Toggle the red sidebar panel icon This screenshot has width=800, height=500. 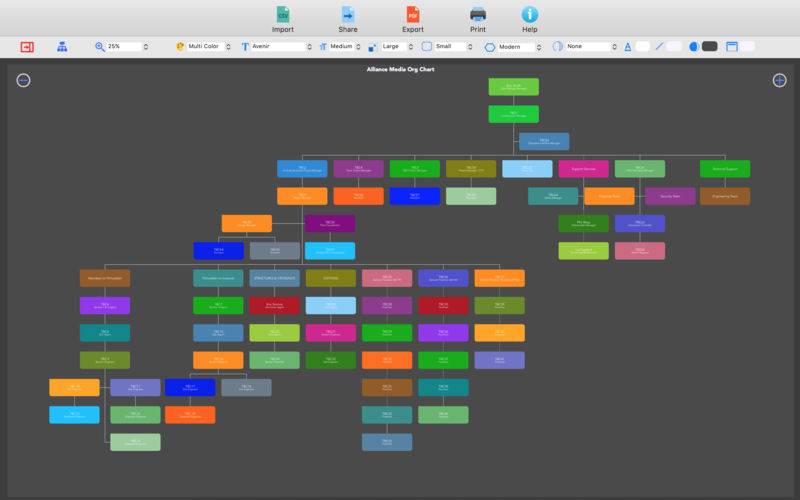click(27, 47)
